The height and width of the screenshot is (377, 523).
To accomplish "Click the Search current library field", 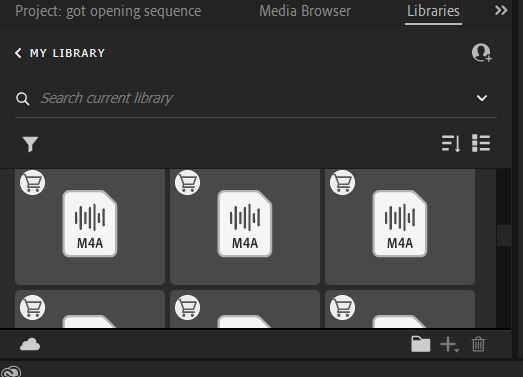I will pyautogui.click(x=256, y=98).
